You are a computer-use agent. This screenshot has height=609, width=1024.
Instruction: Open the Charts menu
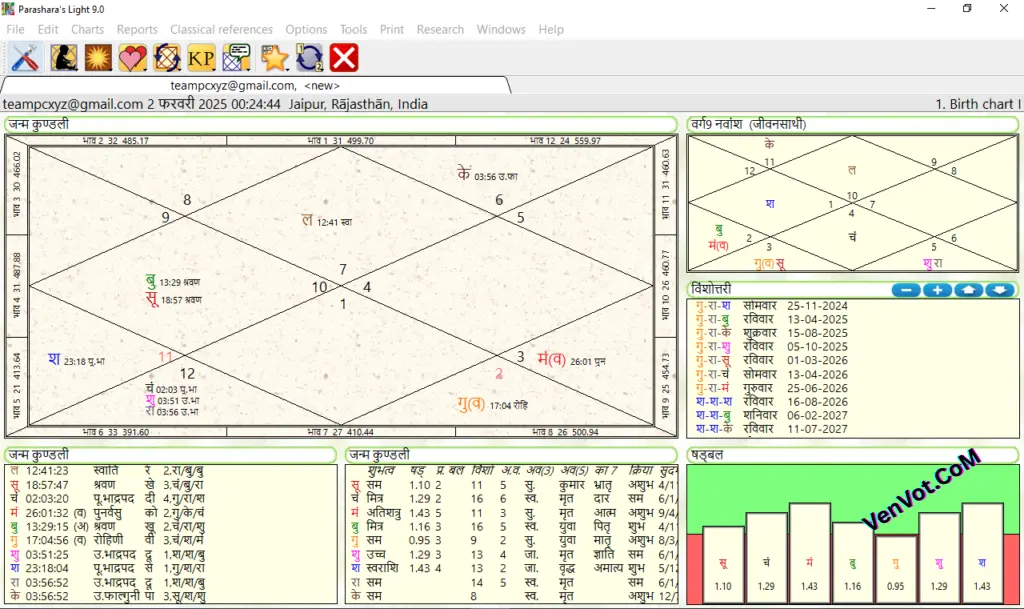pyautogui.click(x=88, y=29)
